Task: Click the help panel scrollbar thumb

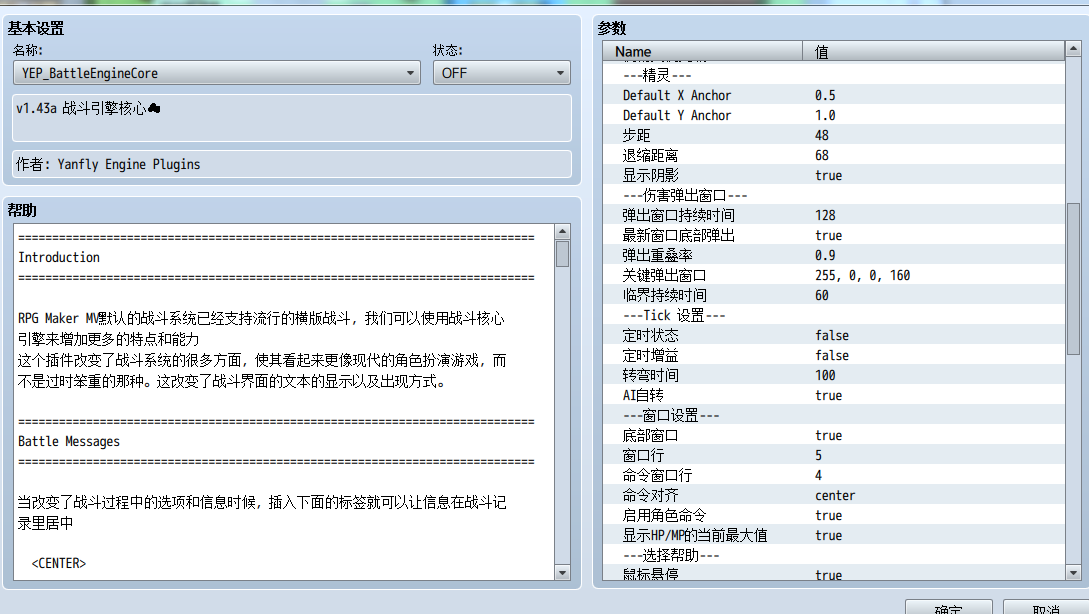Action: tap(563, 254)
